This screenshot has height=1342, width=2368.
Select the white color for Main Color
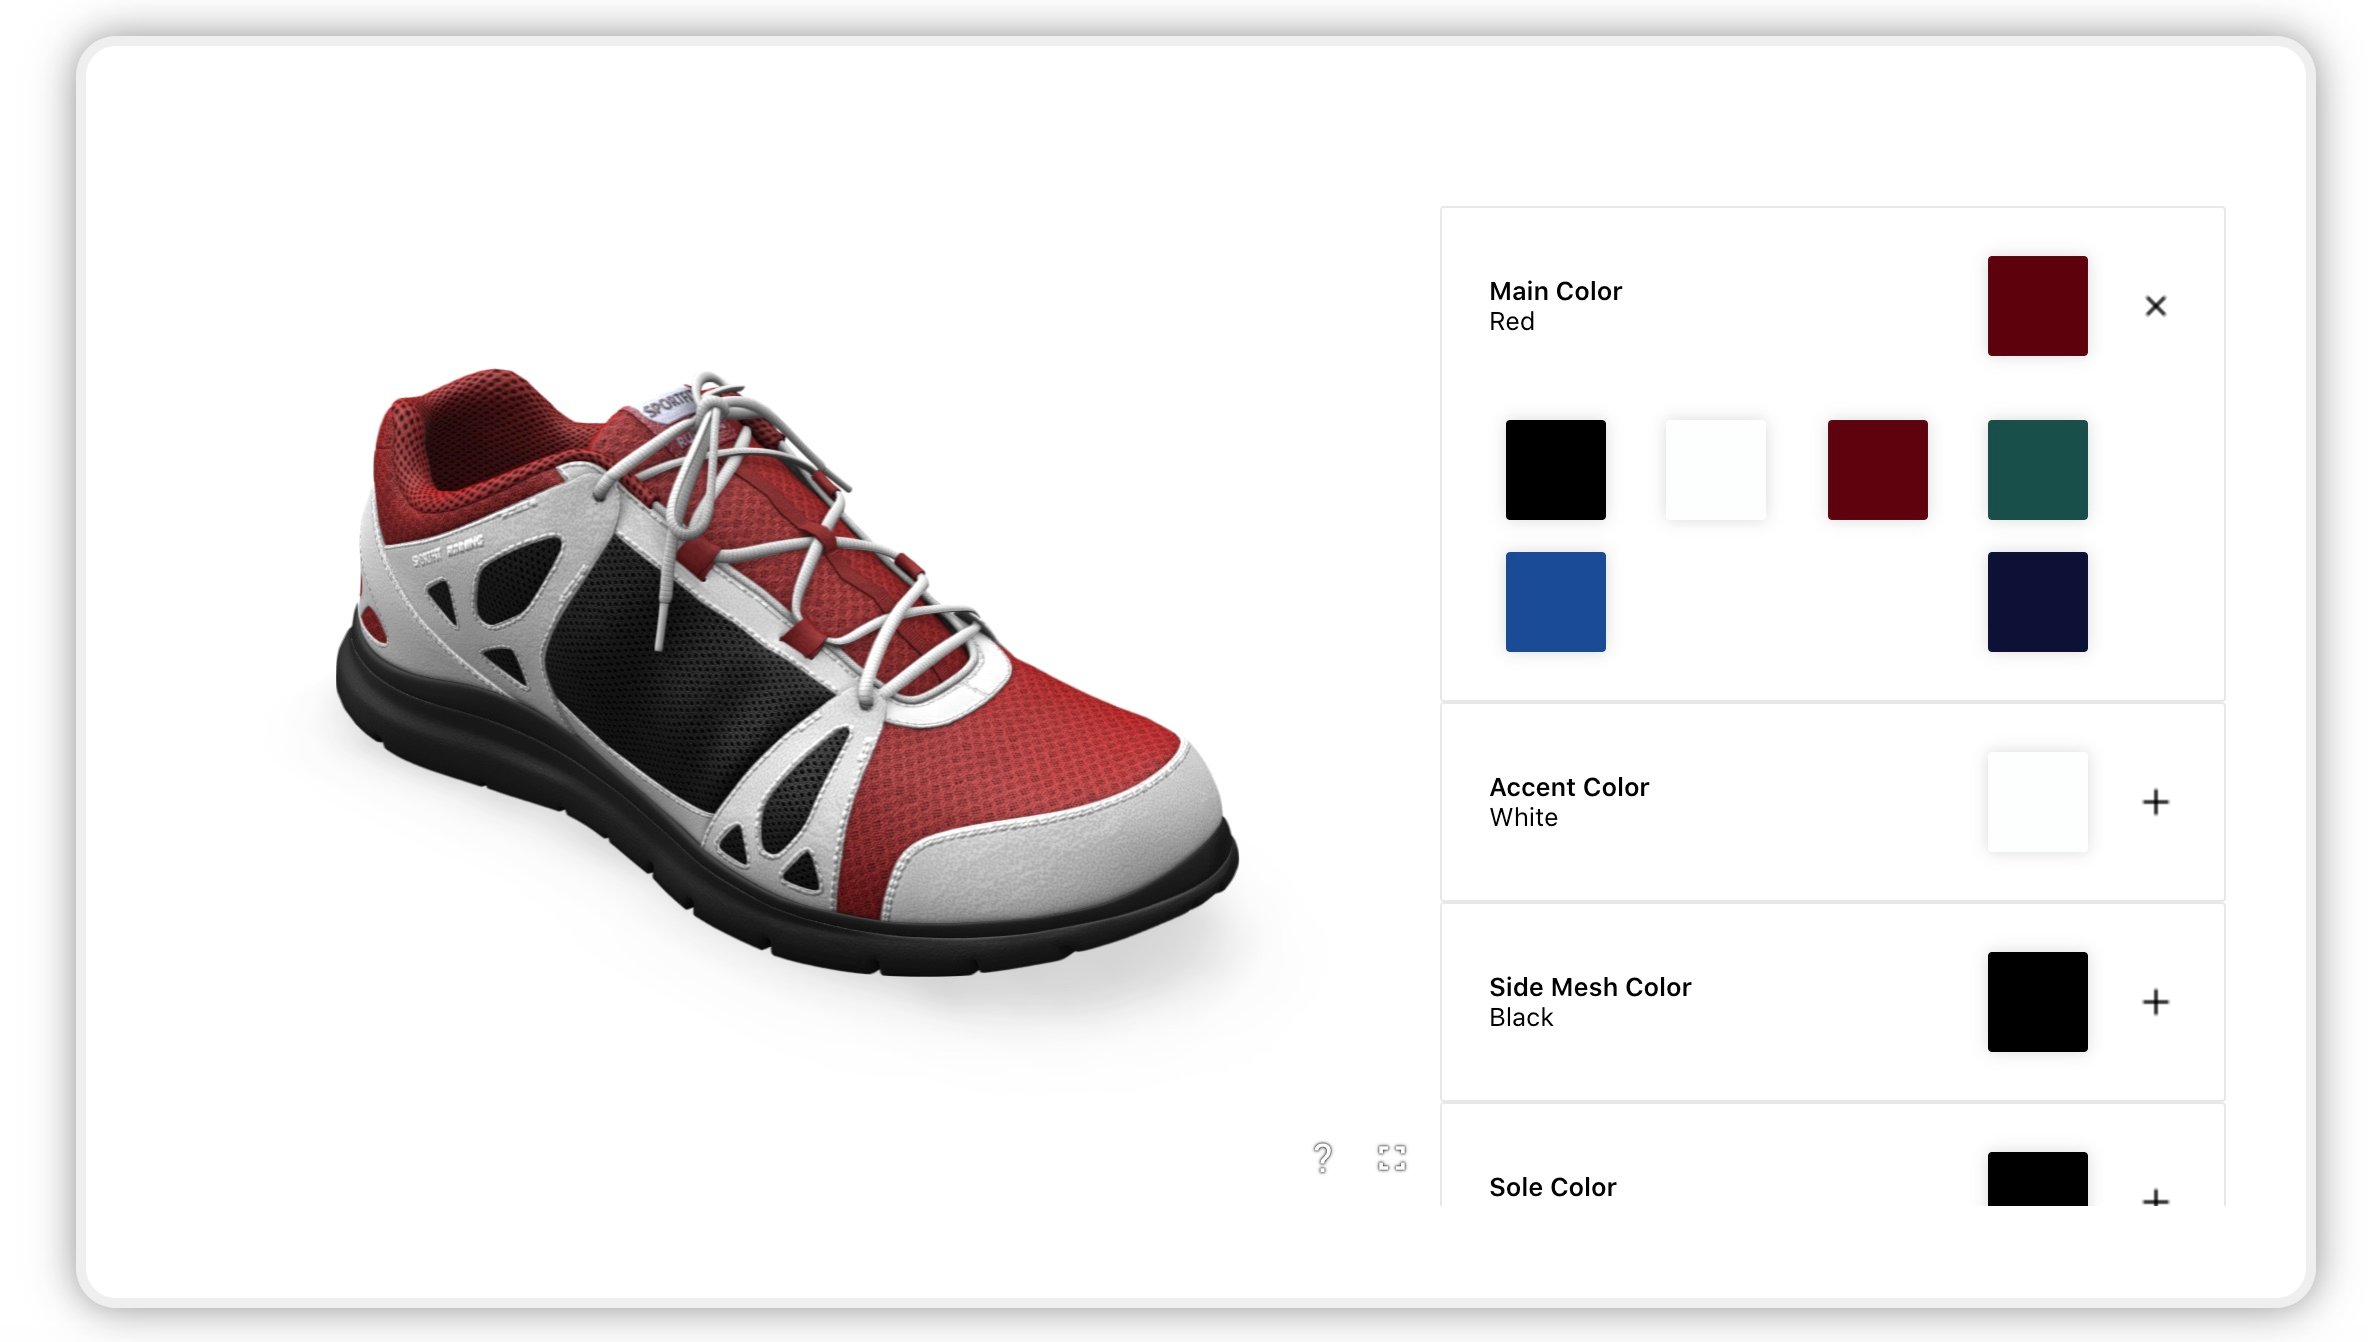pos(1716,468)
